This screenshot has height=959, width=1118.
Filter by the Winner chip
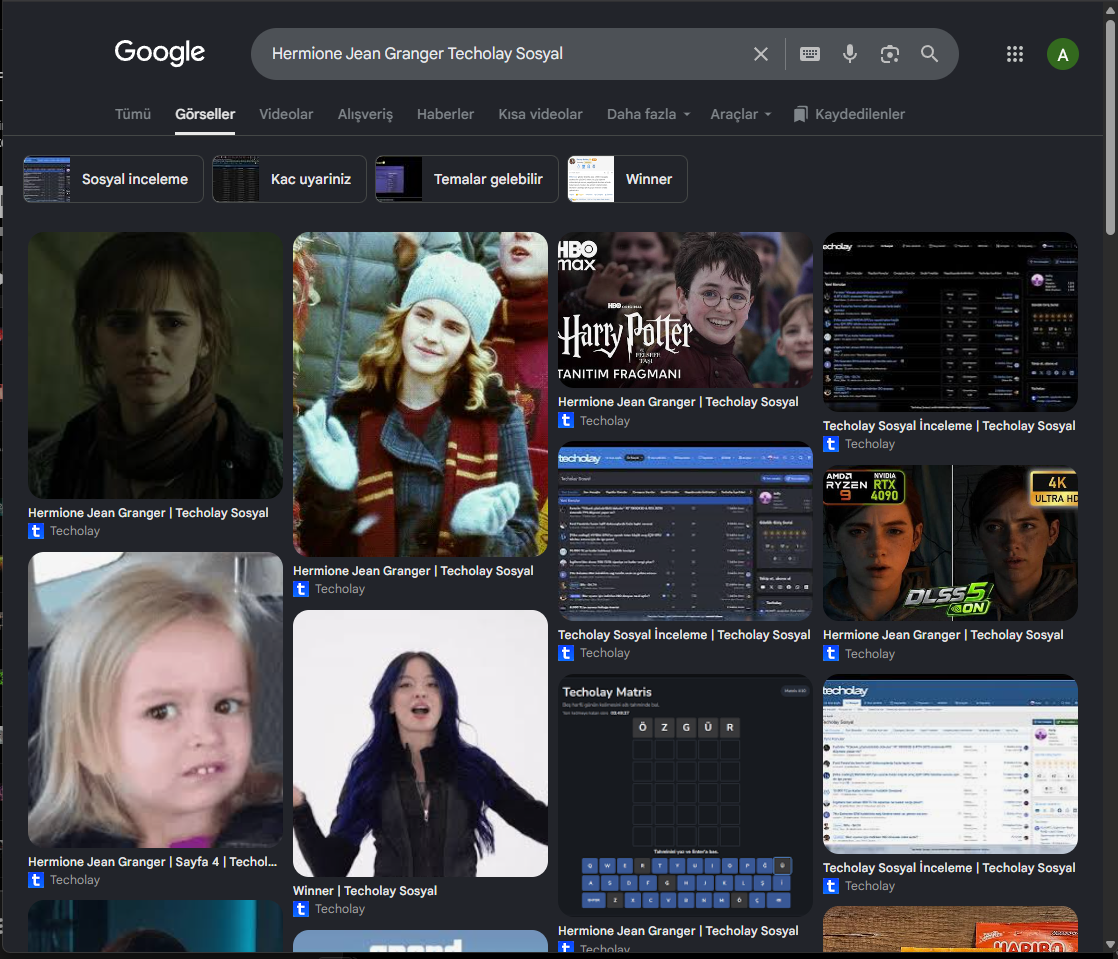pos(627,179)
